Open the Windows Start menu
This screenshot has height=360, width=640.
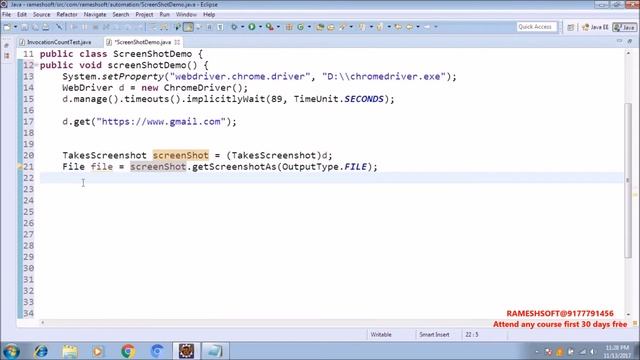[11, 351]
